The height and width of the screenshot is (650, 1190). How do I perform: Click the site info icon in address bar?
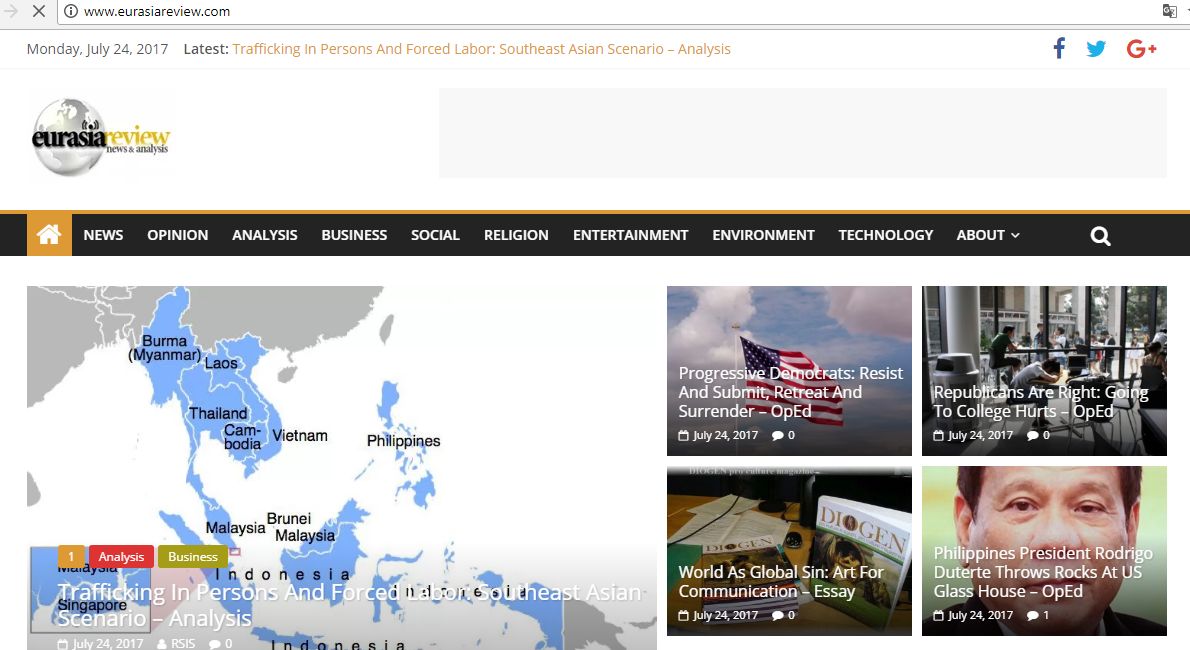71,11
